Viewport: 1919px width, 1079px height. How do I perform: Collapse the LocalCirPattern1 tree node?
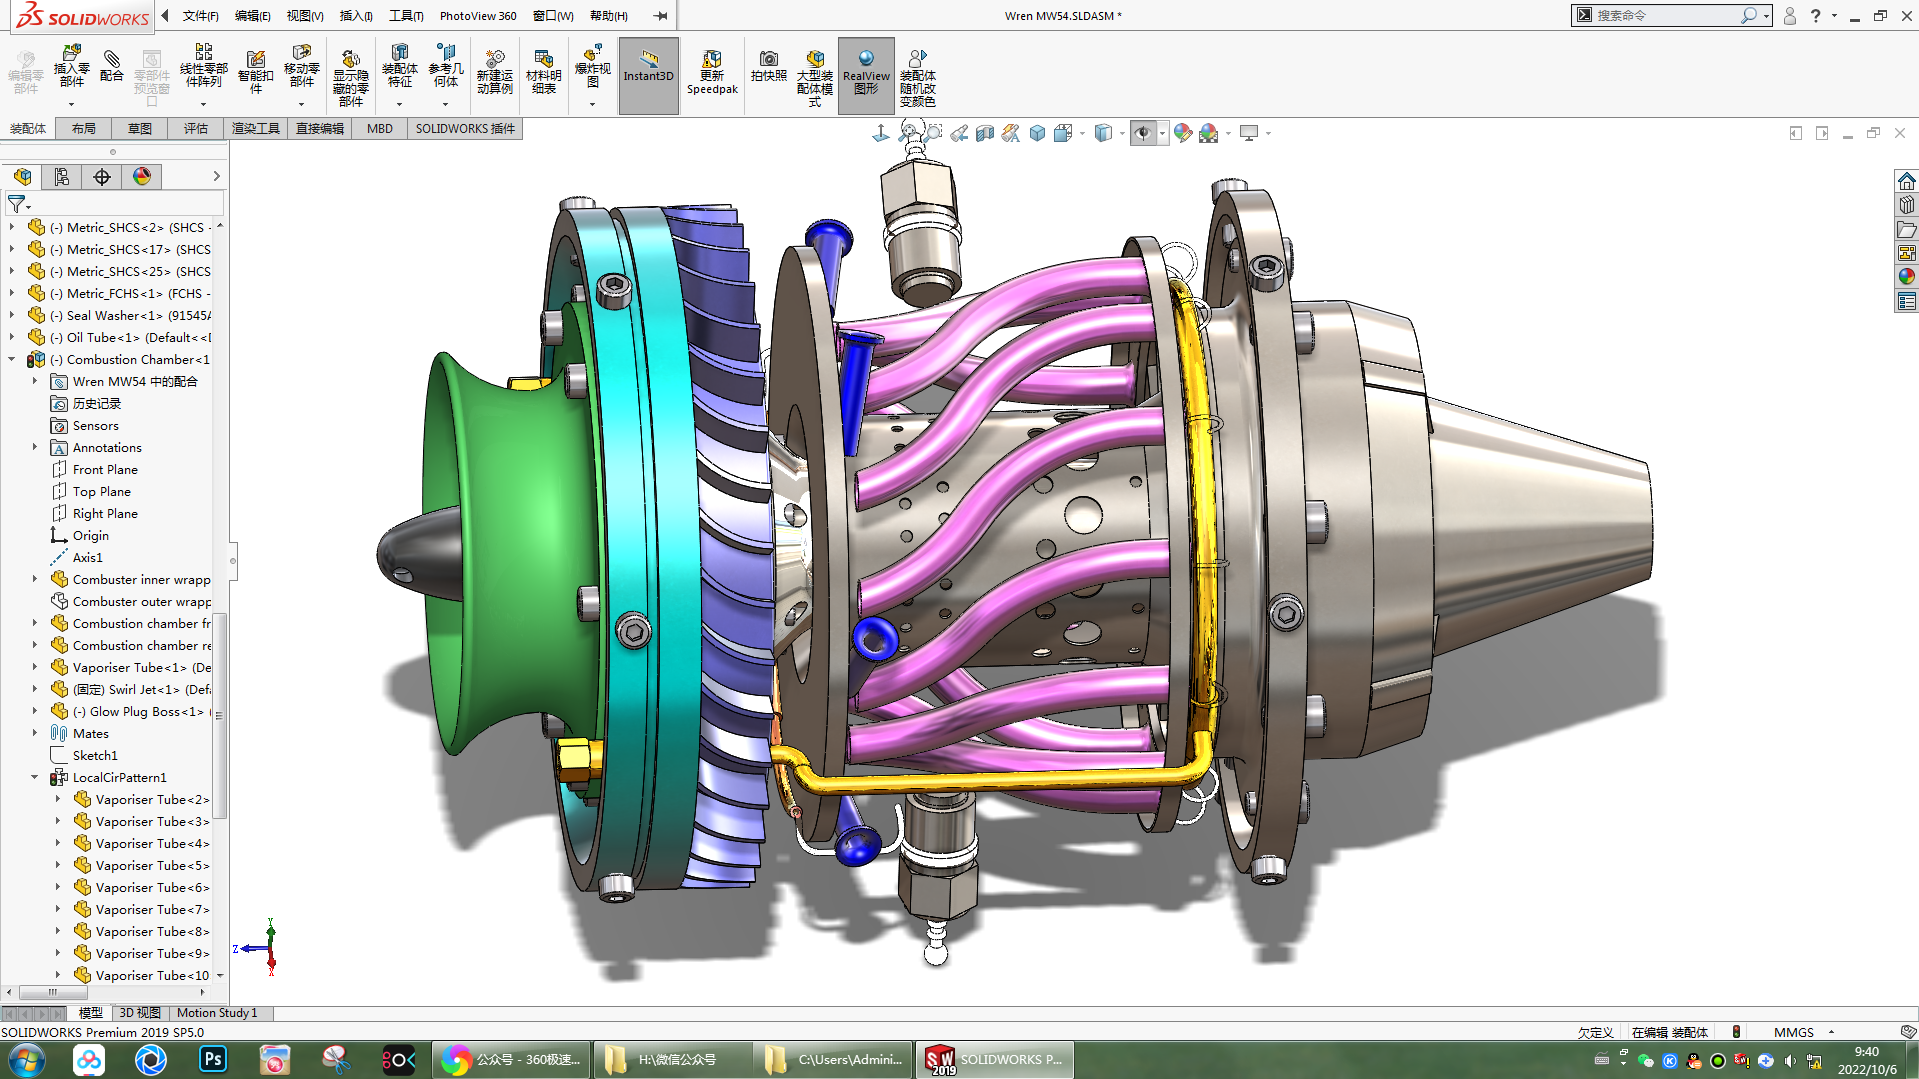click(x=35, y=777)
